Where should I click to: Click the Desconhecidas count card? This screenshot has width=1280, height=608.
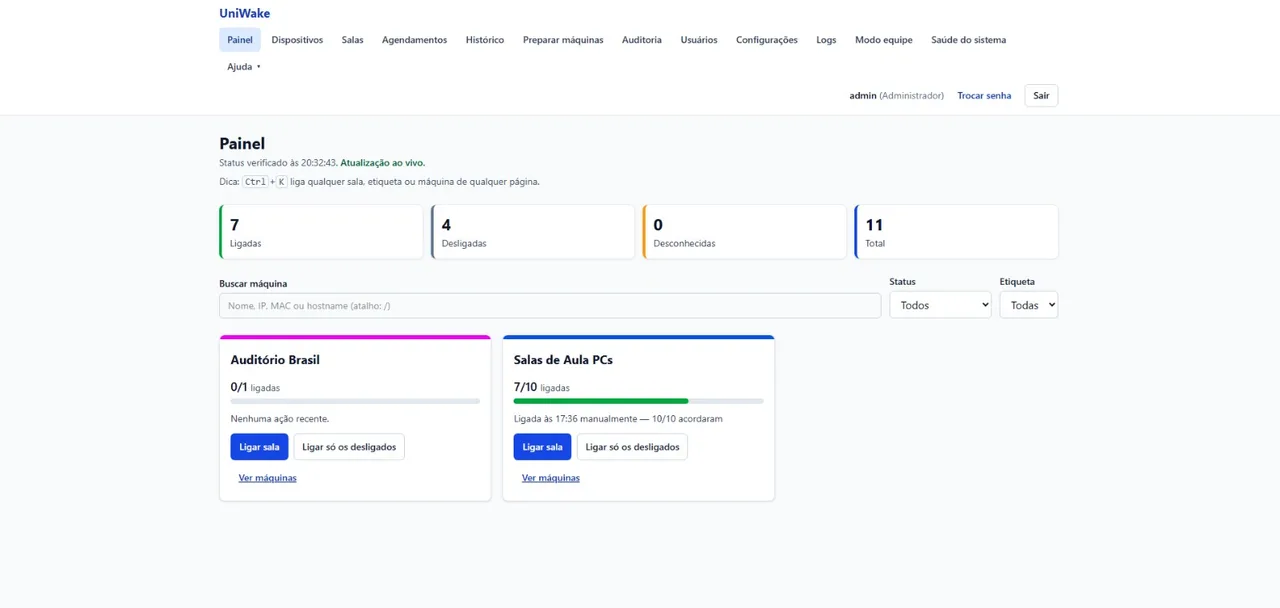coord(745,232)
